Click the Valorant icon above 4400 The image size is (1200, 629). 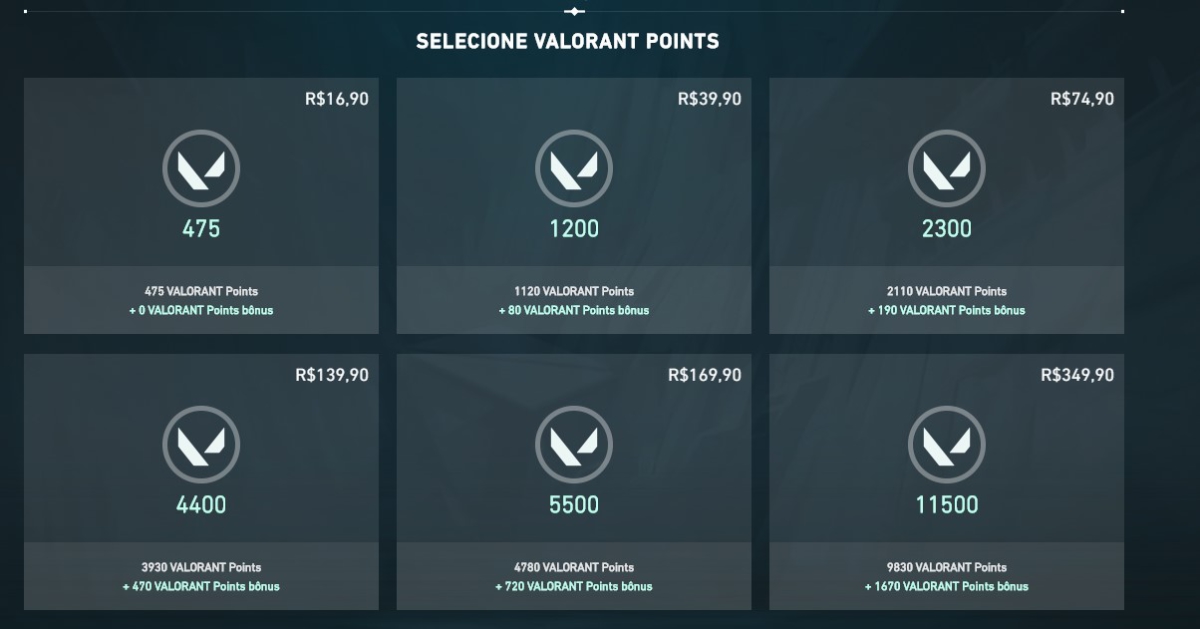pos(201,444)
